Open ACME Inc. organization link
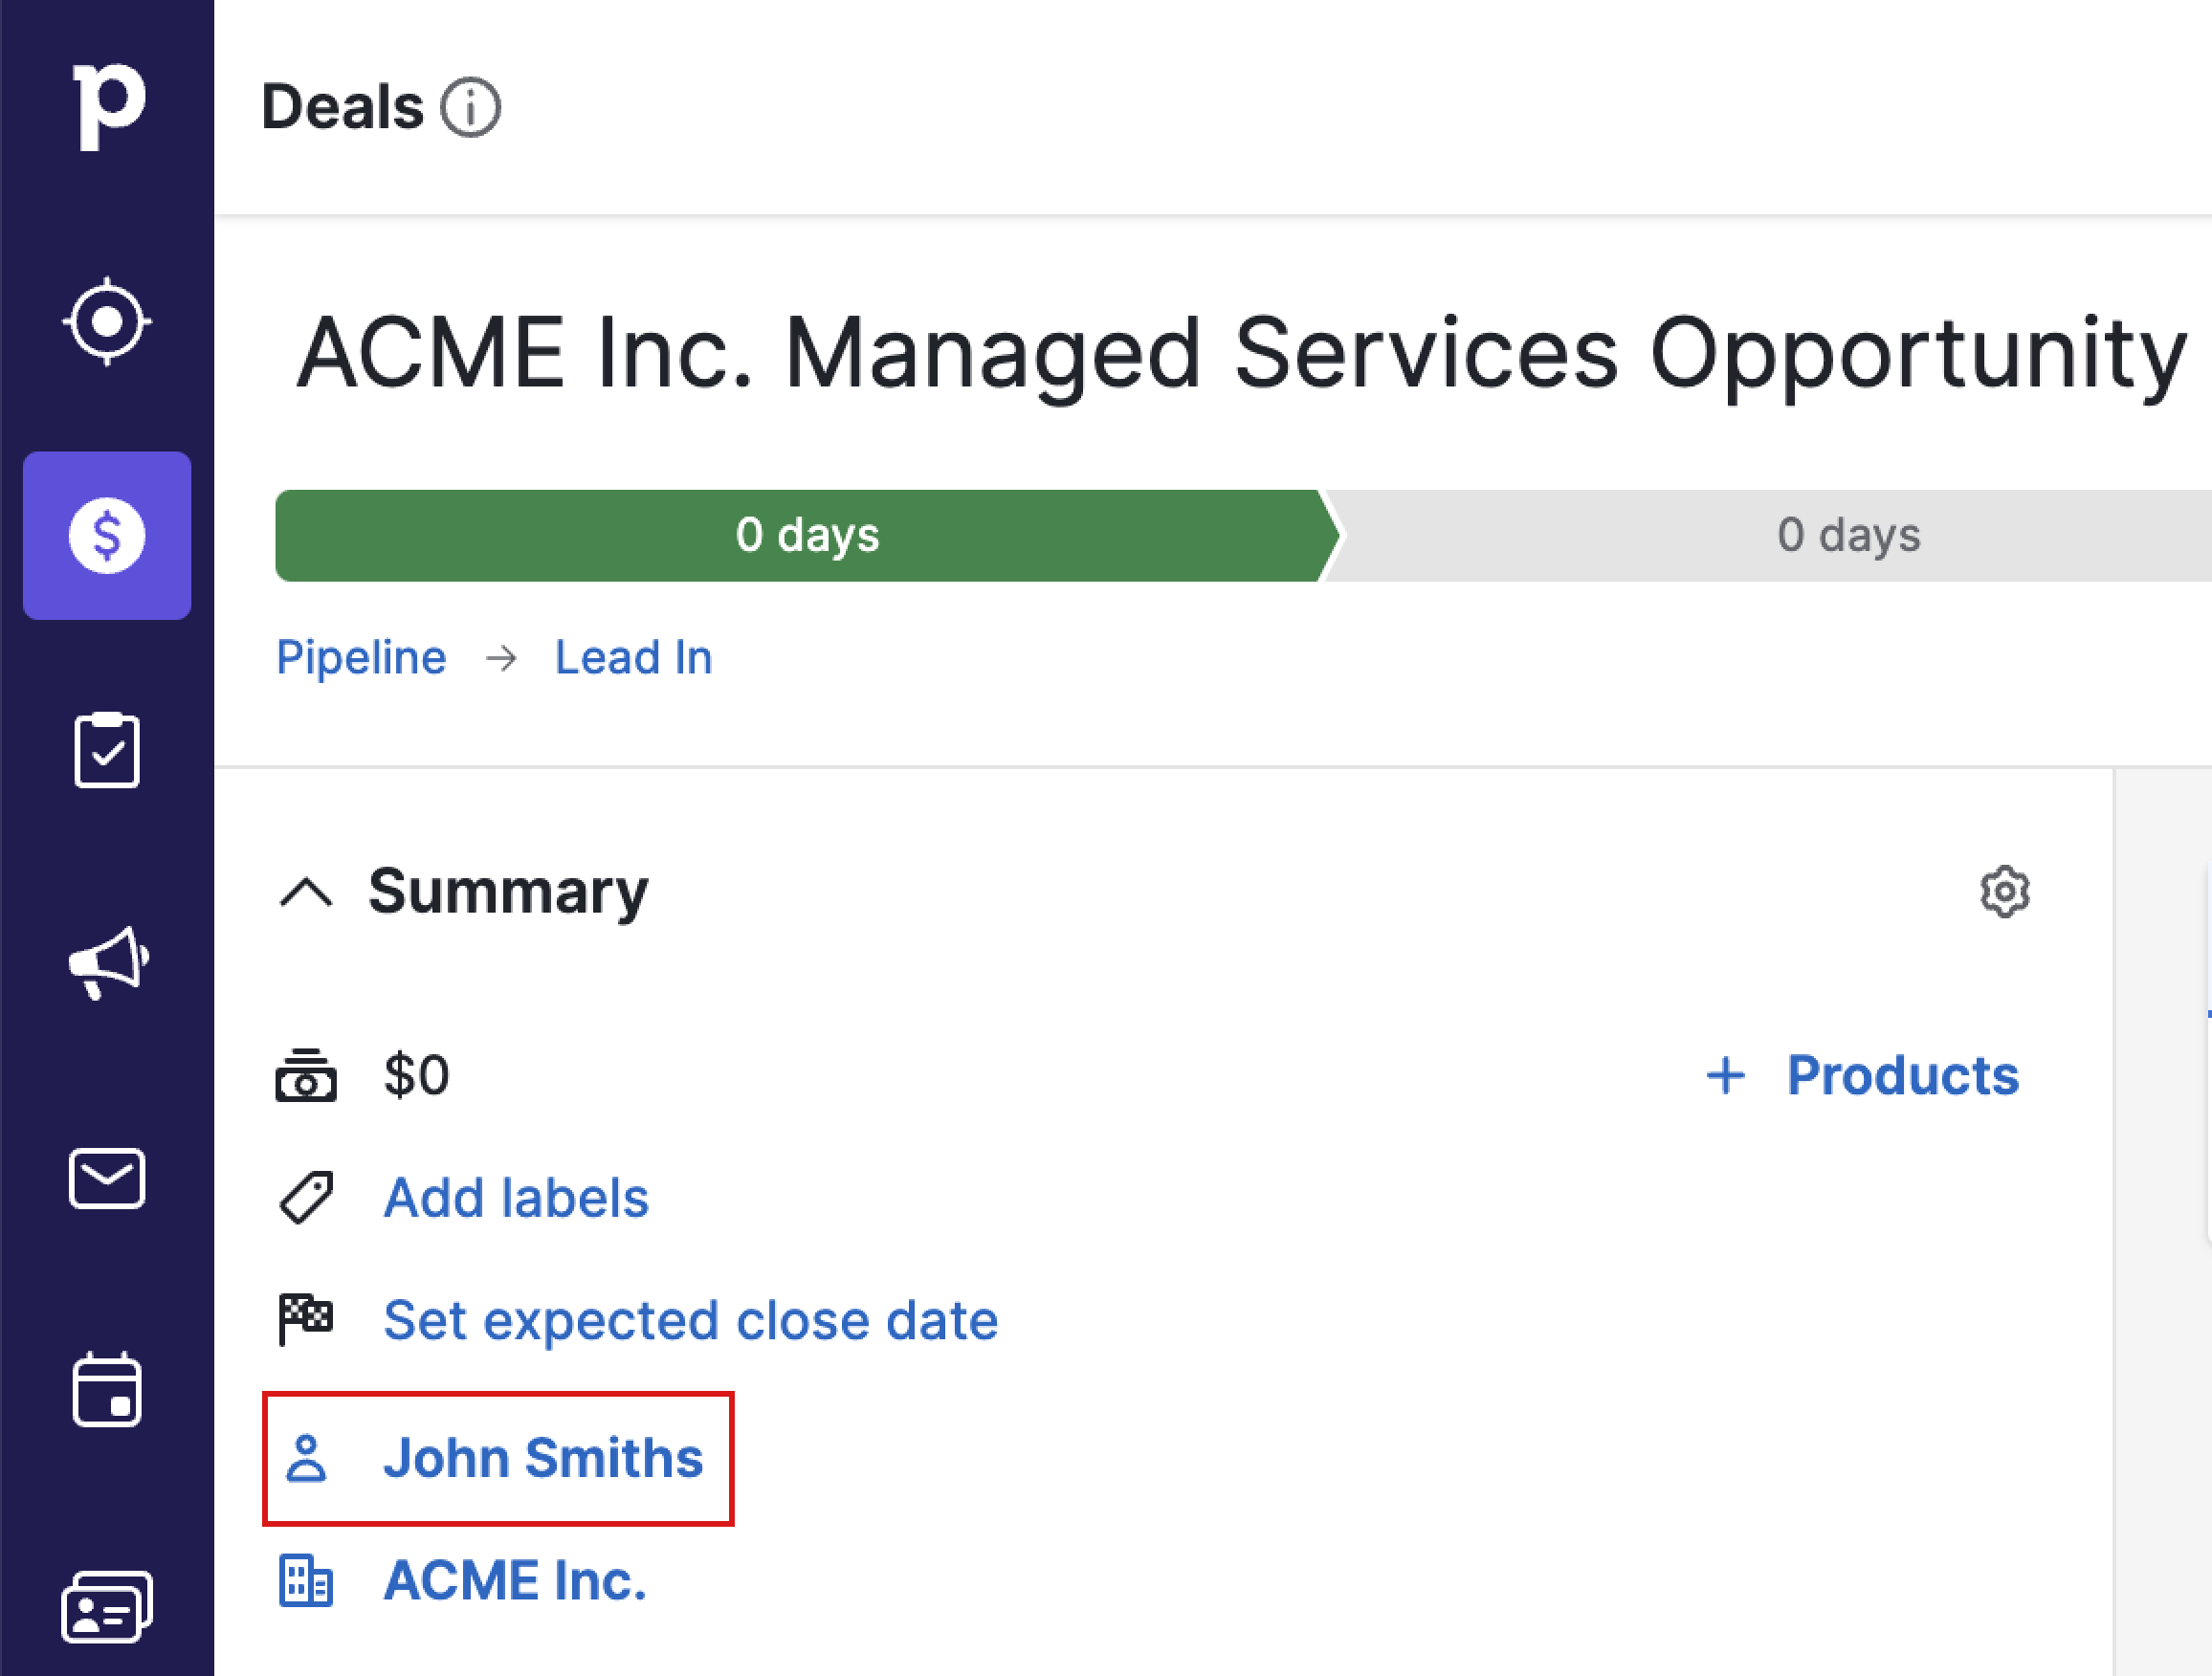Image resolution: width=2212 pixels, height=1676 pixels. click(x=515, y=1581)
